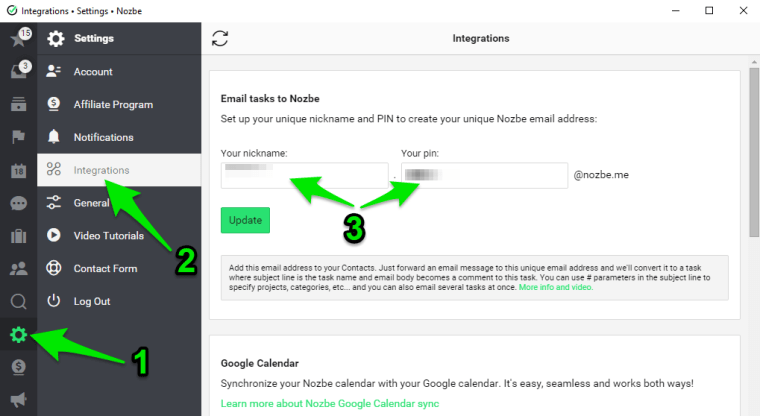Screen dimensions: 760x416
Task: Open the Priority star icon in sidebar
Action: click(x=18, y=39)
